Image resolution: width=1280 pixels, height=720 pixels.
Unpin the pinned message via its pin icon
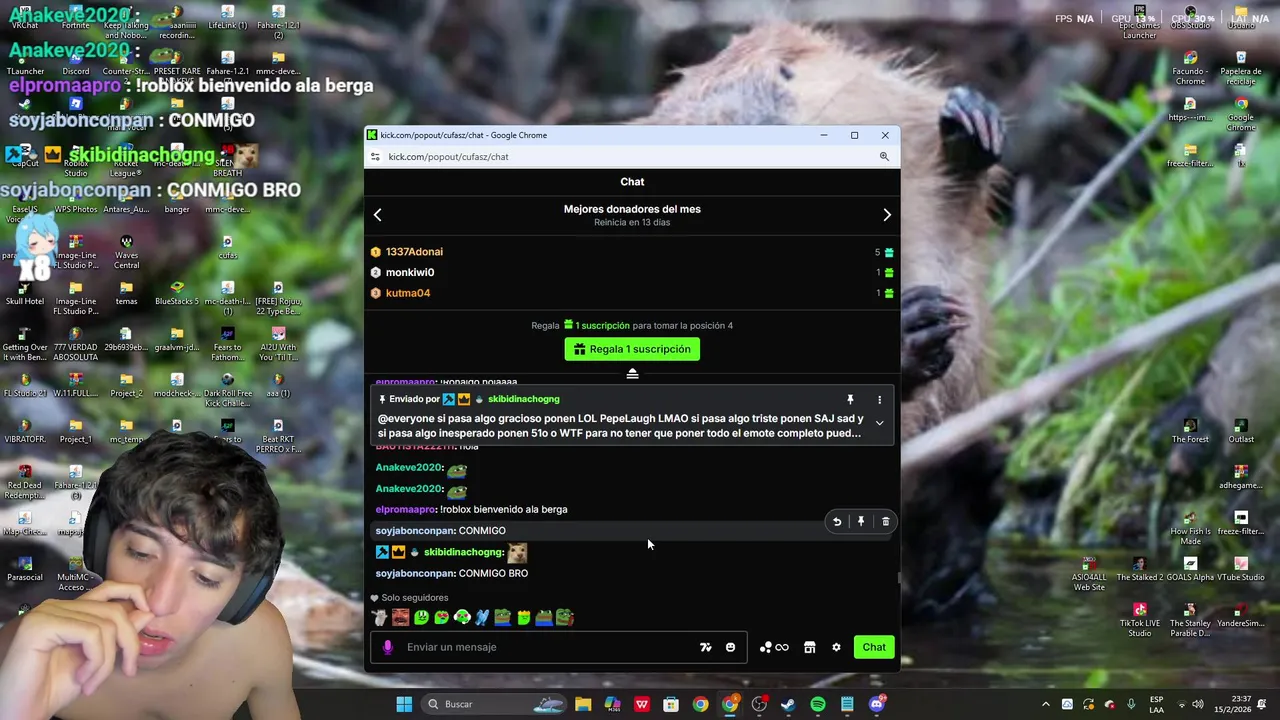coord(850,399)
